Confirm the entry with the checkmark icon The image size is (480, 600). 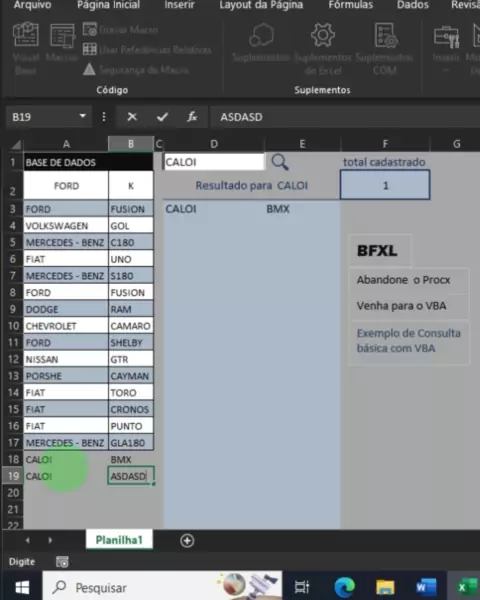pyautogui.click(x=162, y=117)
